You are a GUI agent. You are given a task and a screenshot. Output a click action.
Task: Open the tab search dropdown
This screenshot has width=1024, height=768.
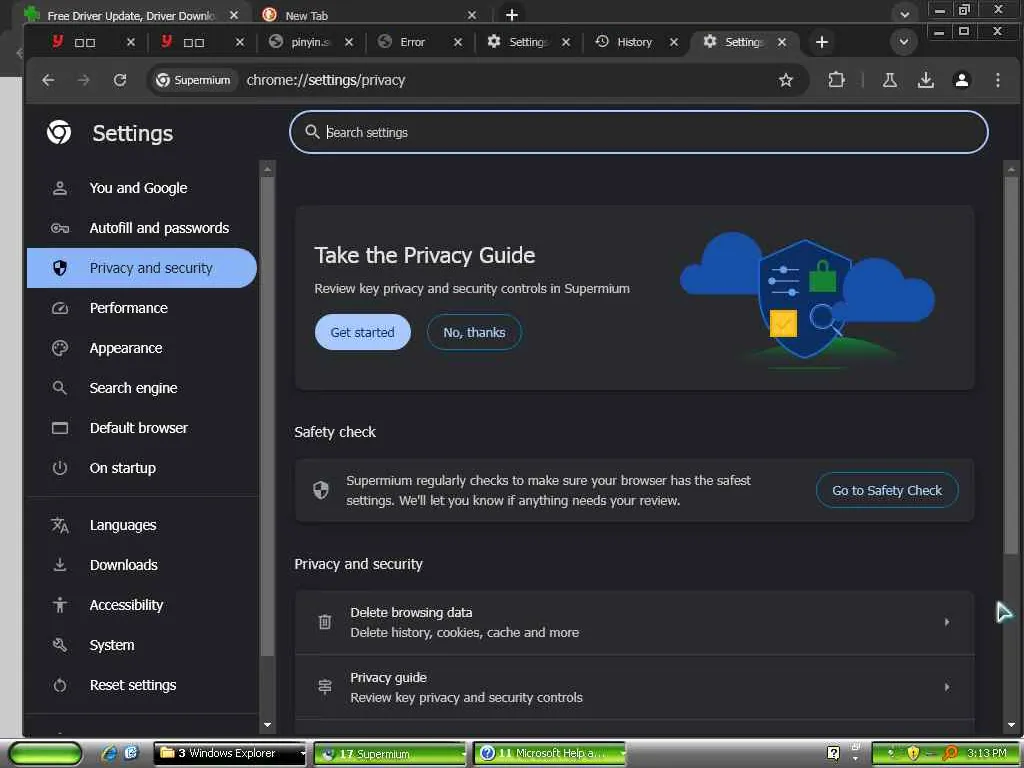pos(904,42)
